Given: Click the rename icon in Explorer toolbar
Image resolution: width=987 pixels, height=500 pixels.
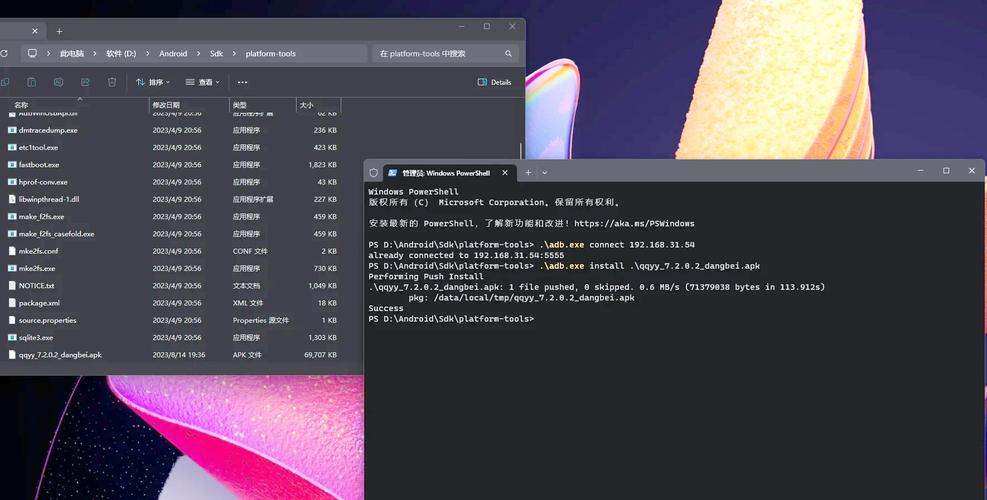Looking at the screenshot, I should 58,82.
